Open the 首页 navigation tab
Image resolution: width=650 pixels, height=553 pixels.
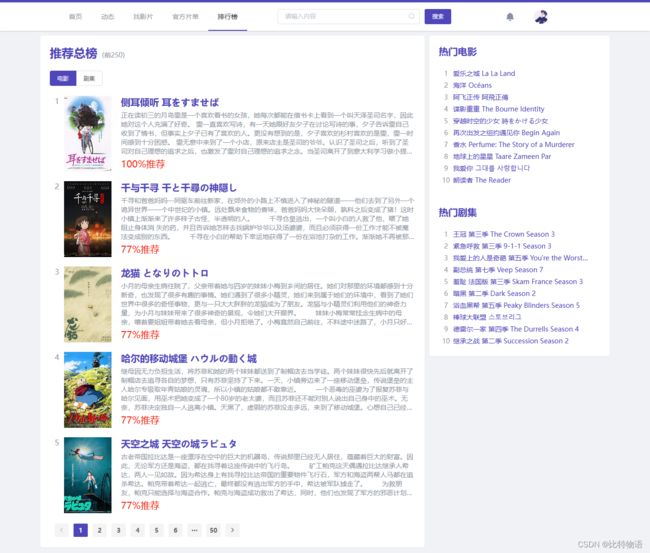coord(75,17)
